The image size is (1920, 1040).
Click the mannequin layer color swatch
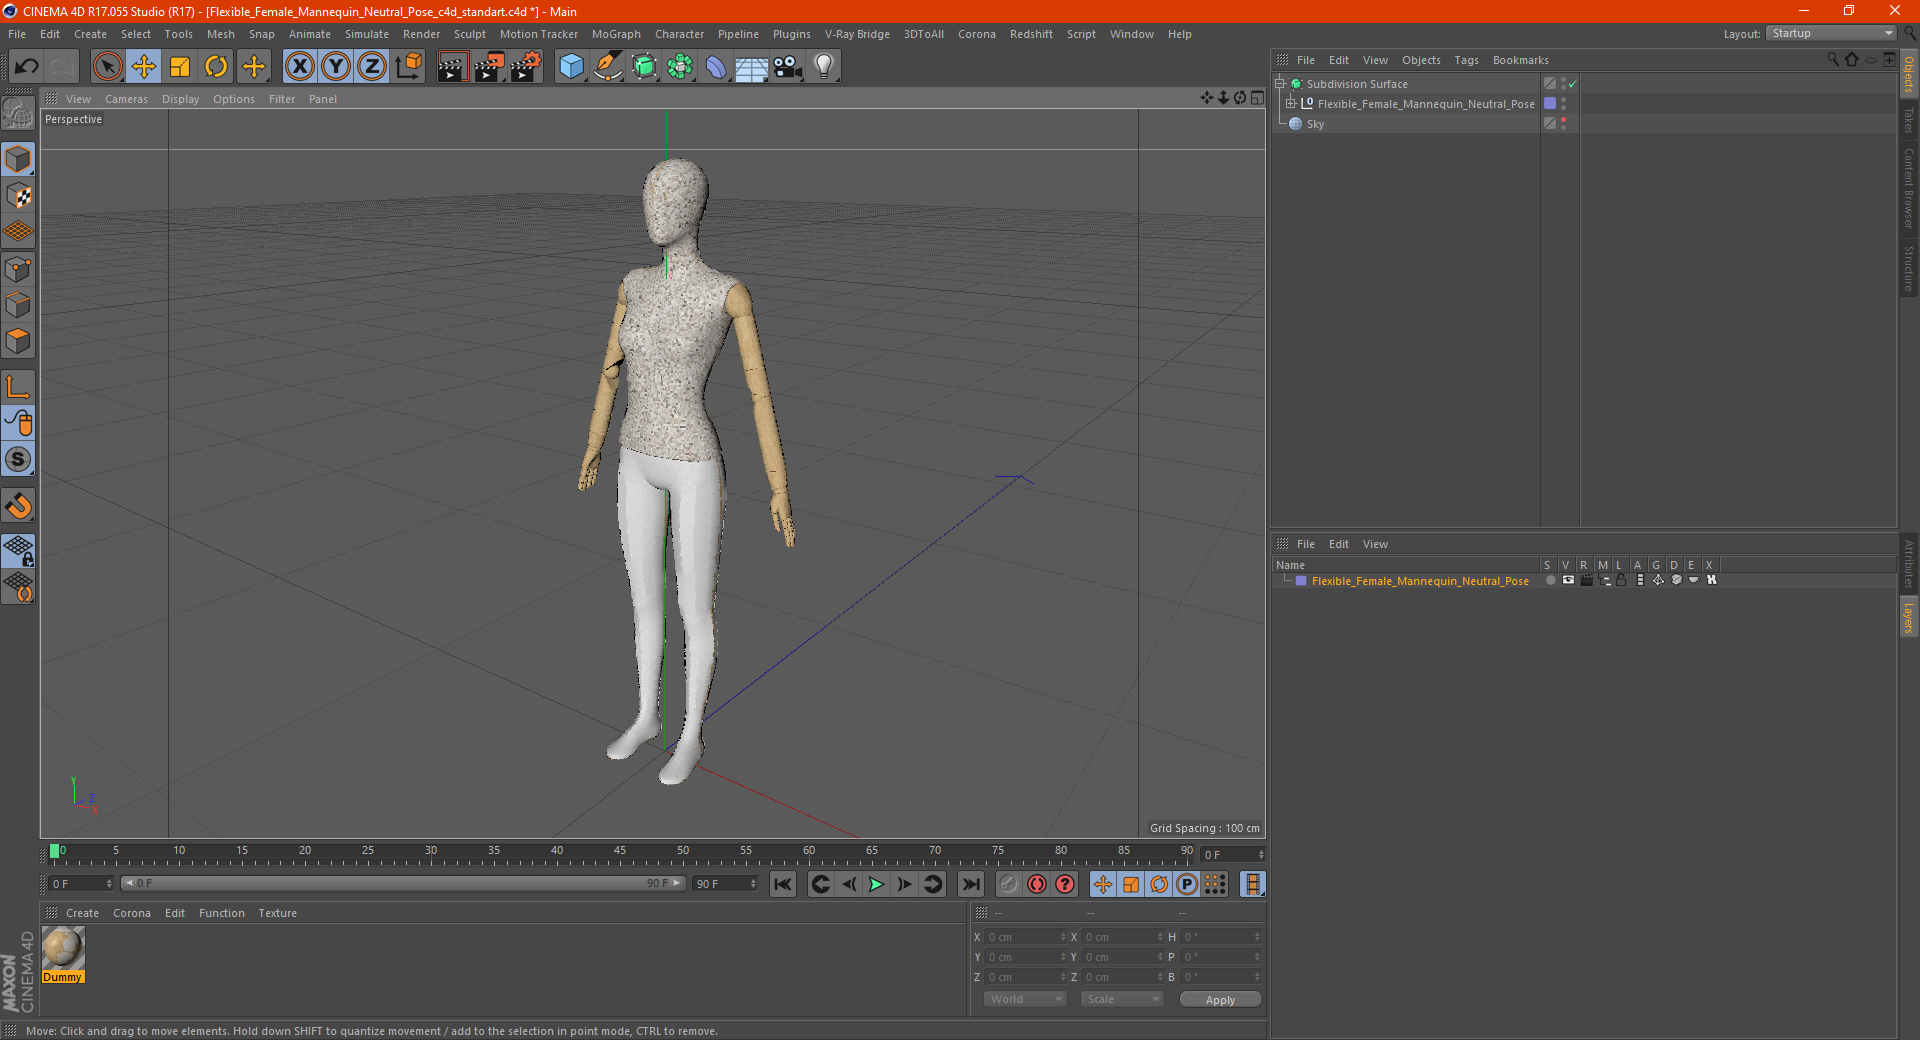(x=1301, y=581)
